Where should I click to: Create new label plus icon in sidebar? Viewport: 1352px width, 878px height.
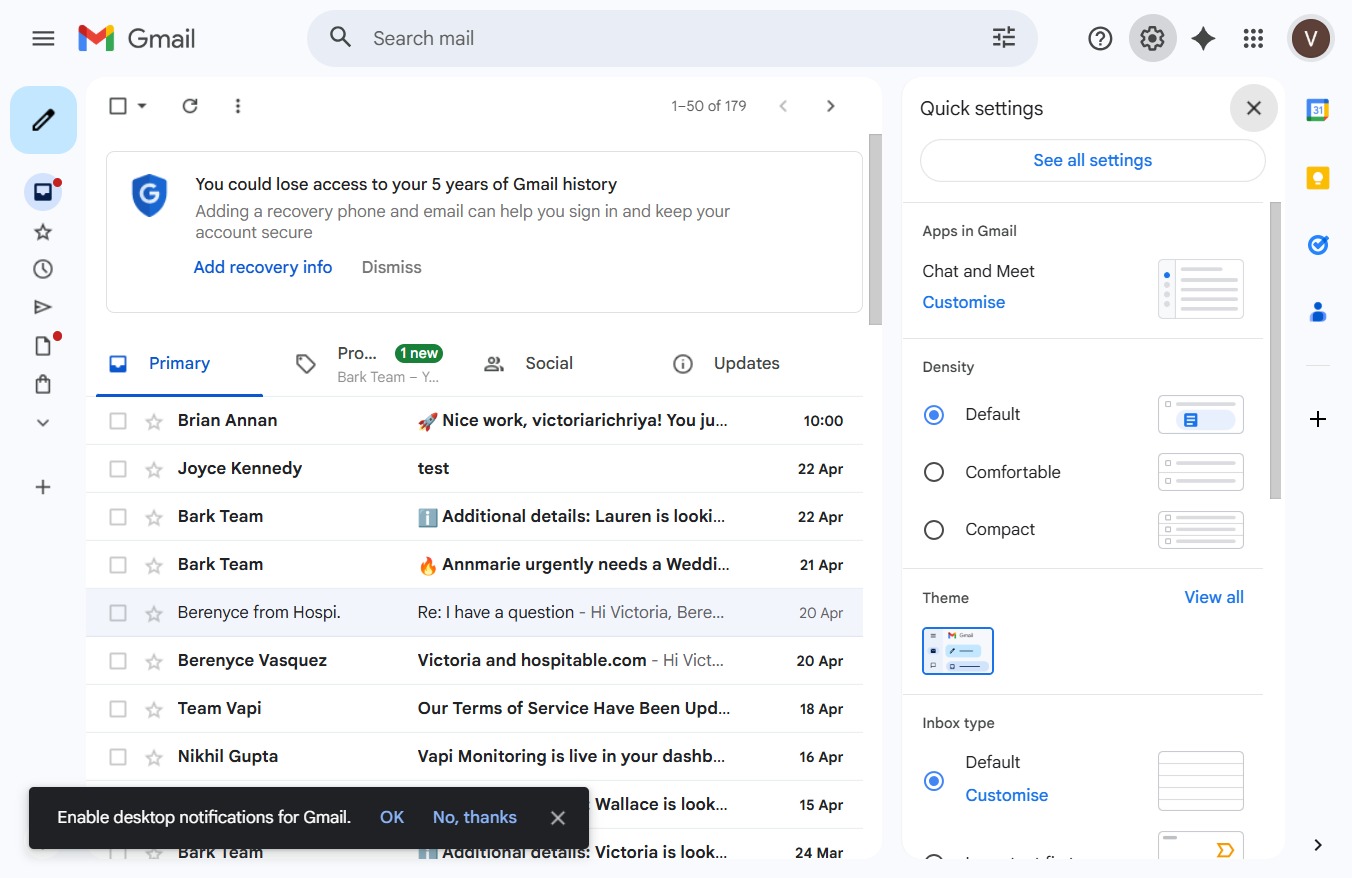[43, 487]
